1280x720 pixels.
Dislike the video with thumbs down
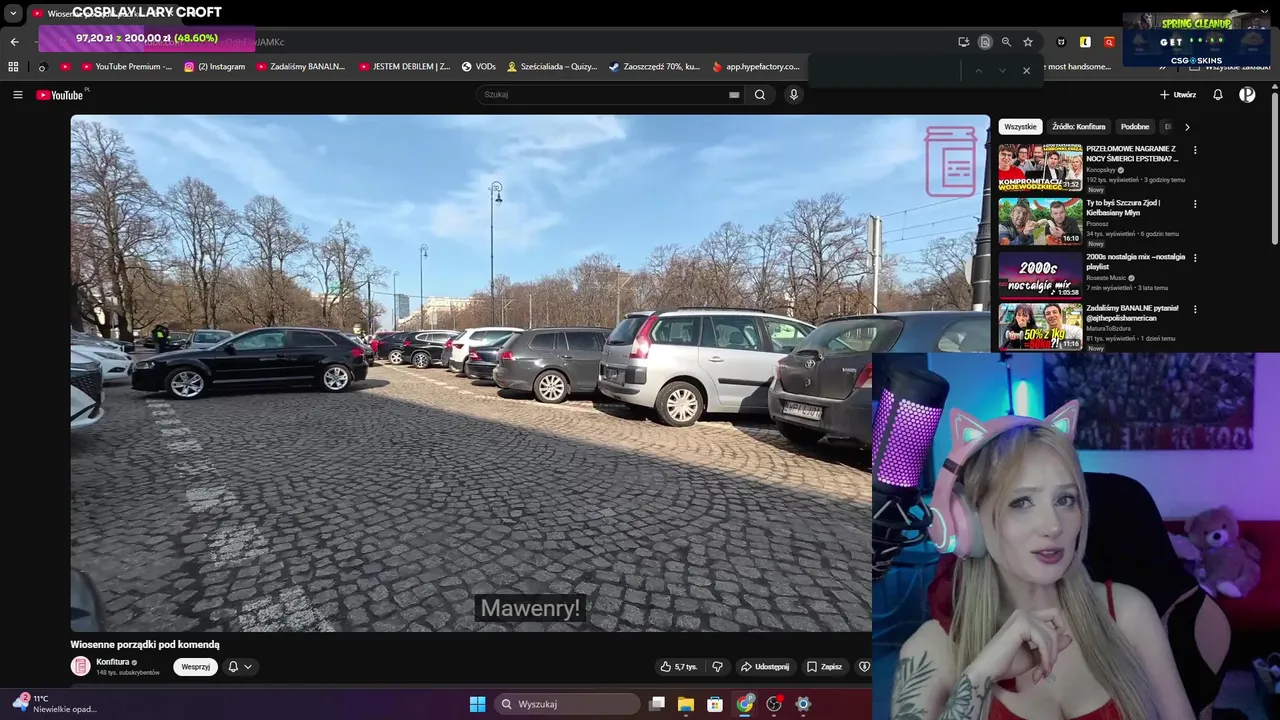click(717, 667)
